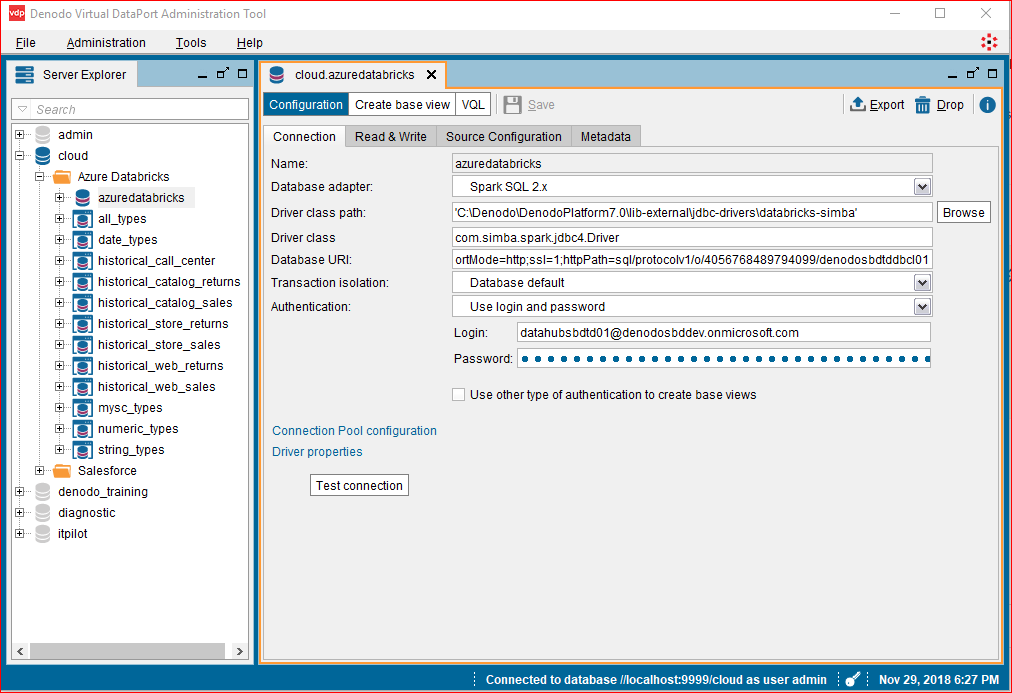Click the admin database icon
The height and width of the screenshot is (693, 1012).
[43, 135]
